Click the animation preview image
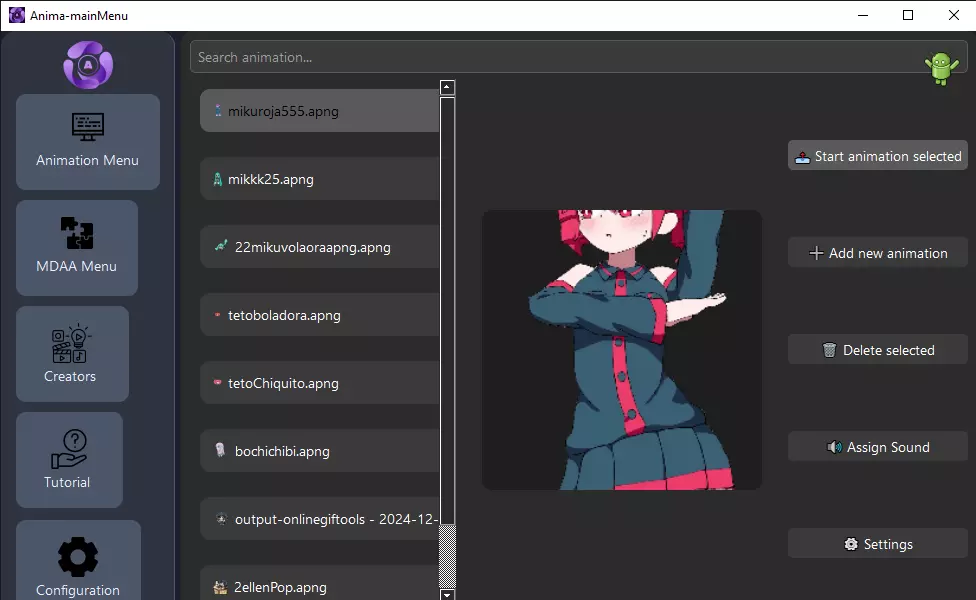The image size is (976, 600). 622,350
